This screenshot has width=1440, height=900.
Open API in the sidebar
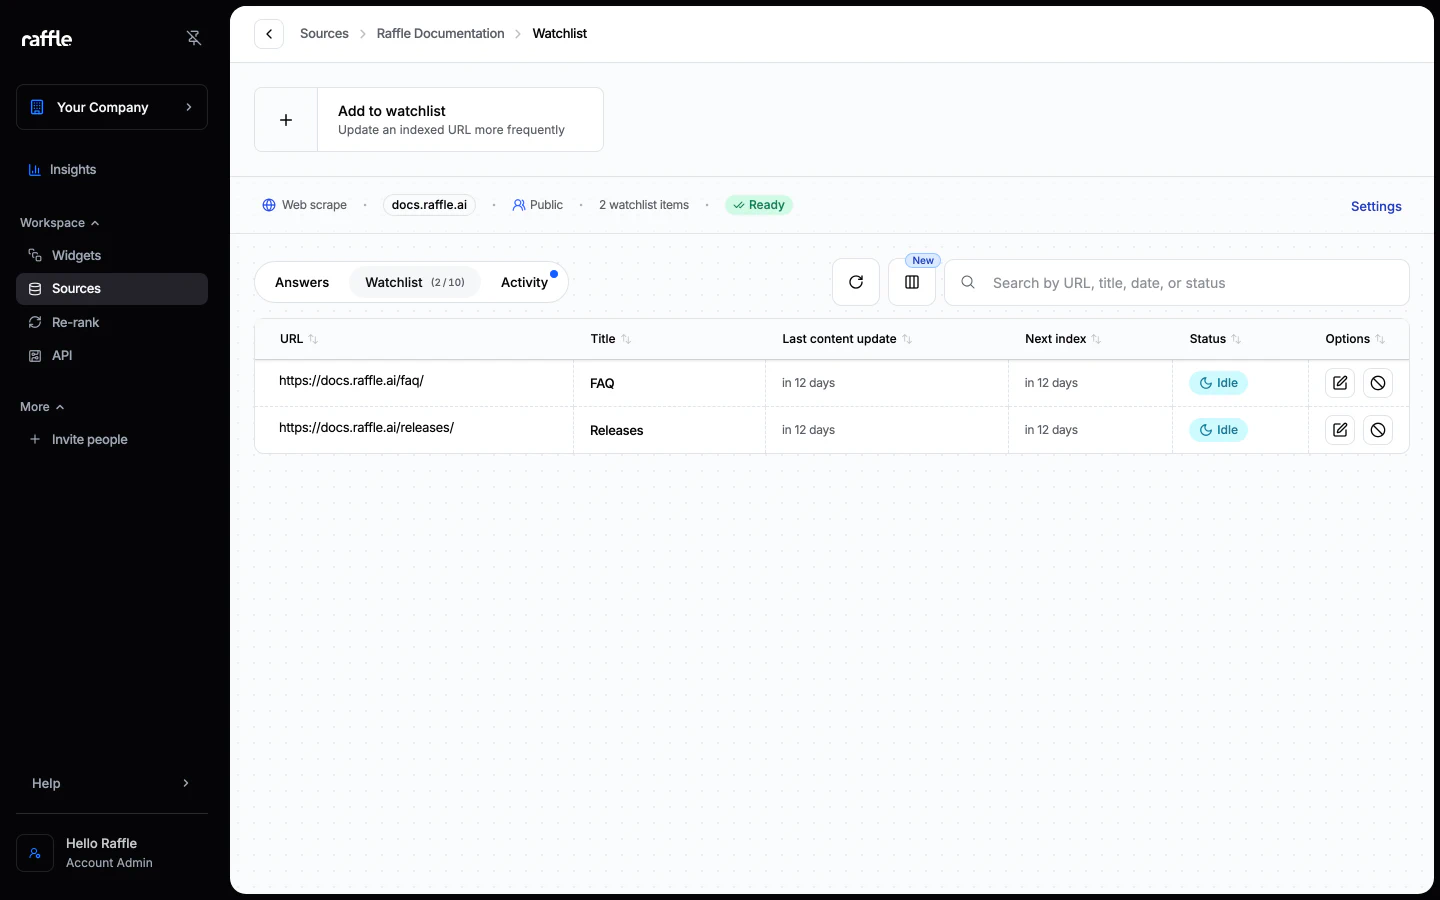pos(112,355)
